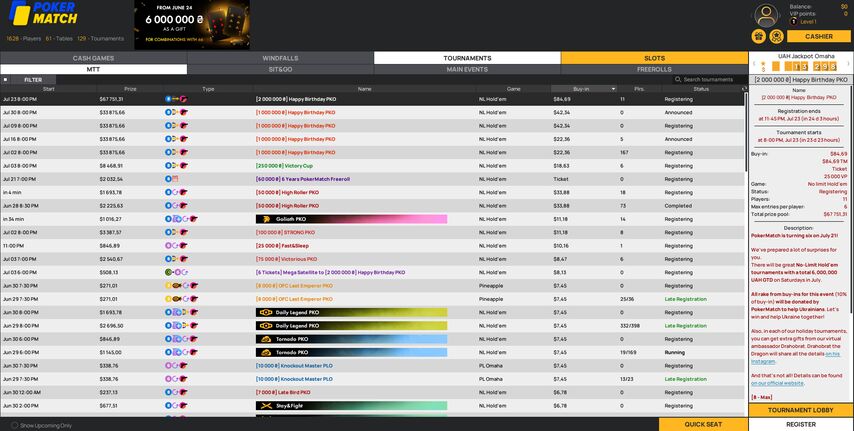854x431 pixels.
Task: Click the achievements medal icon
Action: pyautogui.click(x=776, y=37)
